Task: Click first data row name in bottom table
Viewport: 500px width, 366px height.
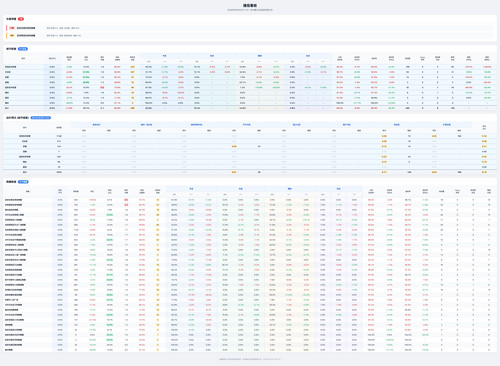Action: pyautogui.click(x=13, y=200)
